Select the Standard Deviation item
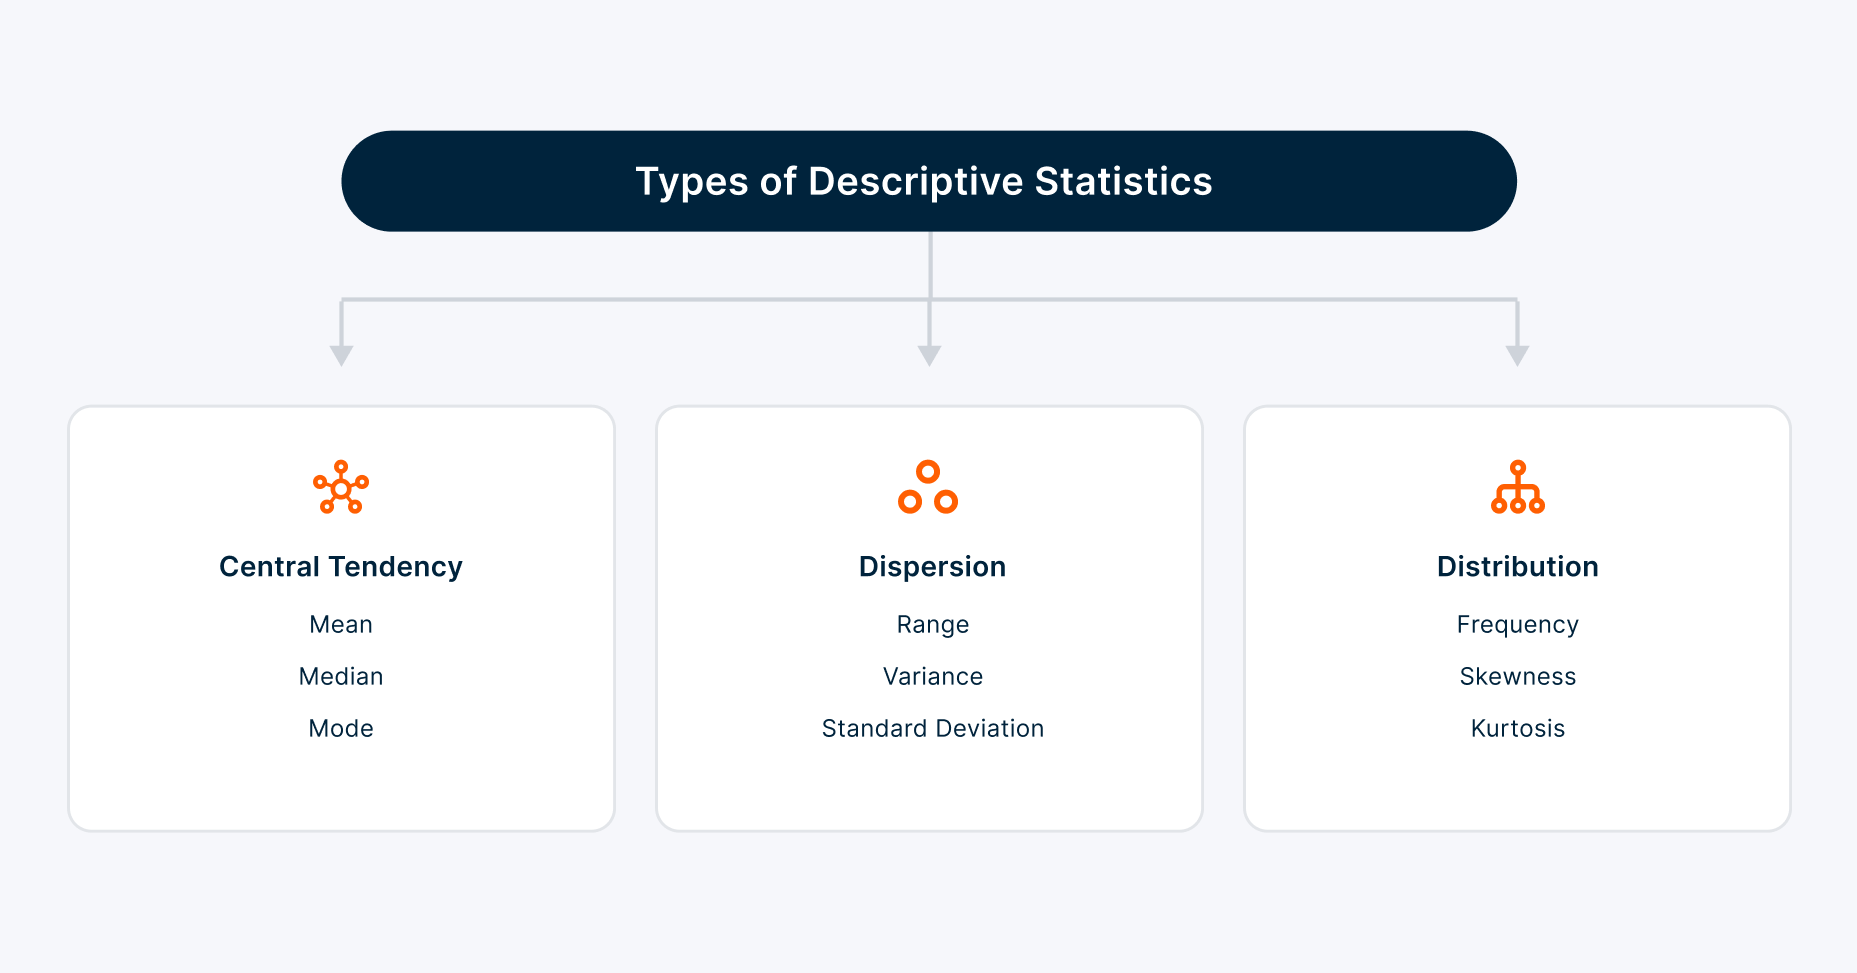 (x=933, y=729)
